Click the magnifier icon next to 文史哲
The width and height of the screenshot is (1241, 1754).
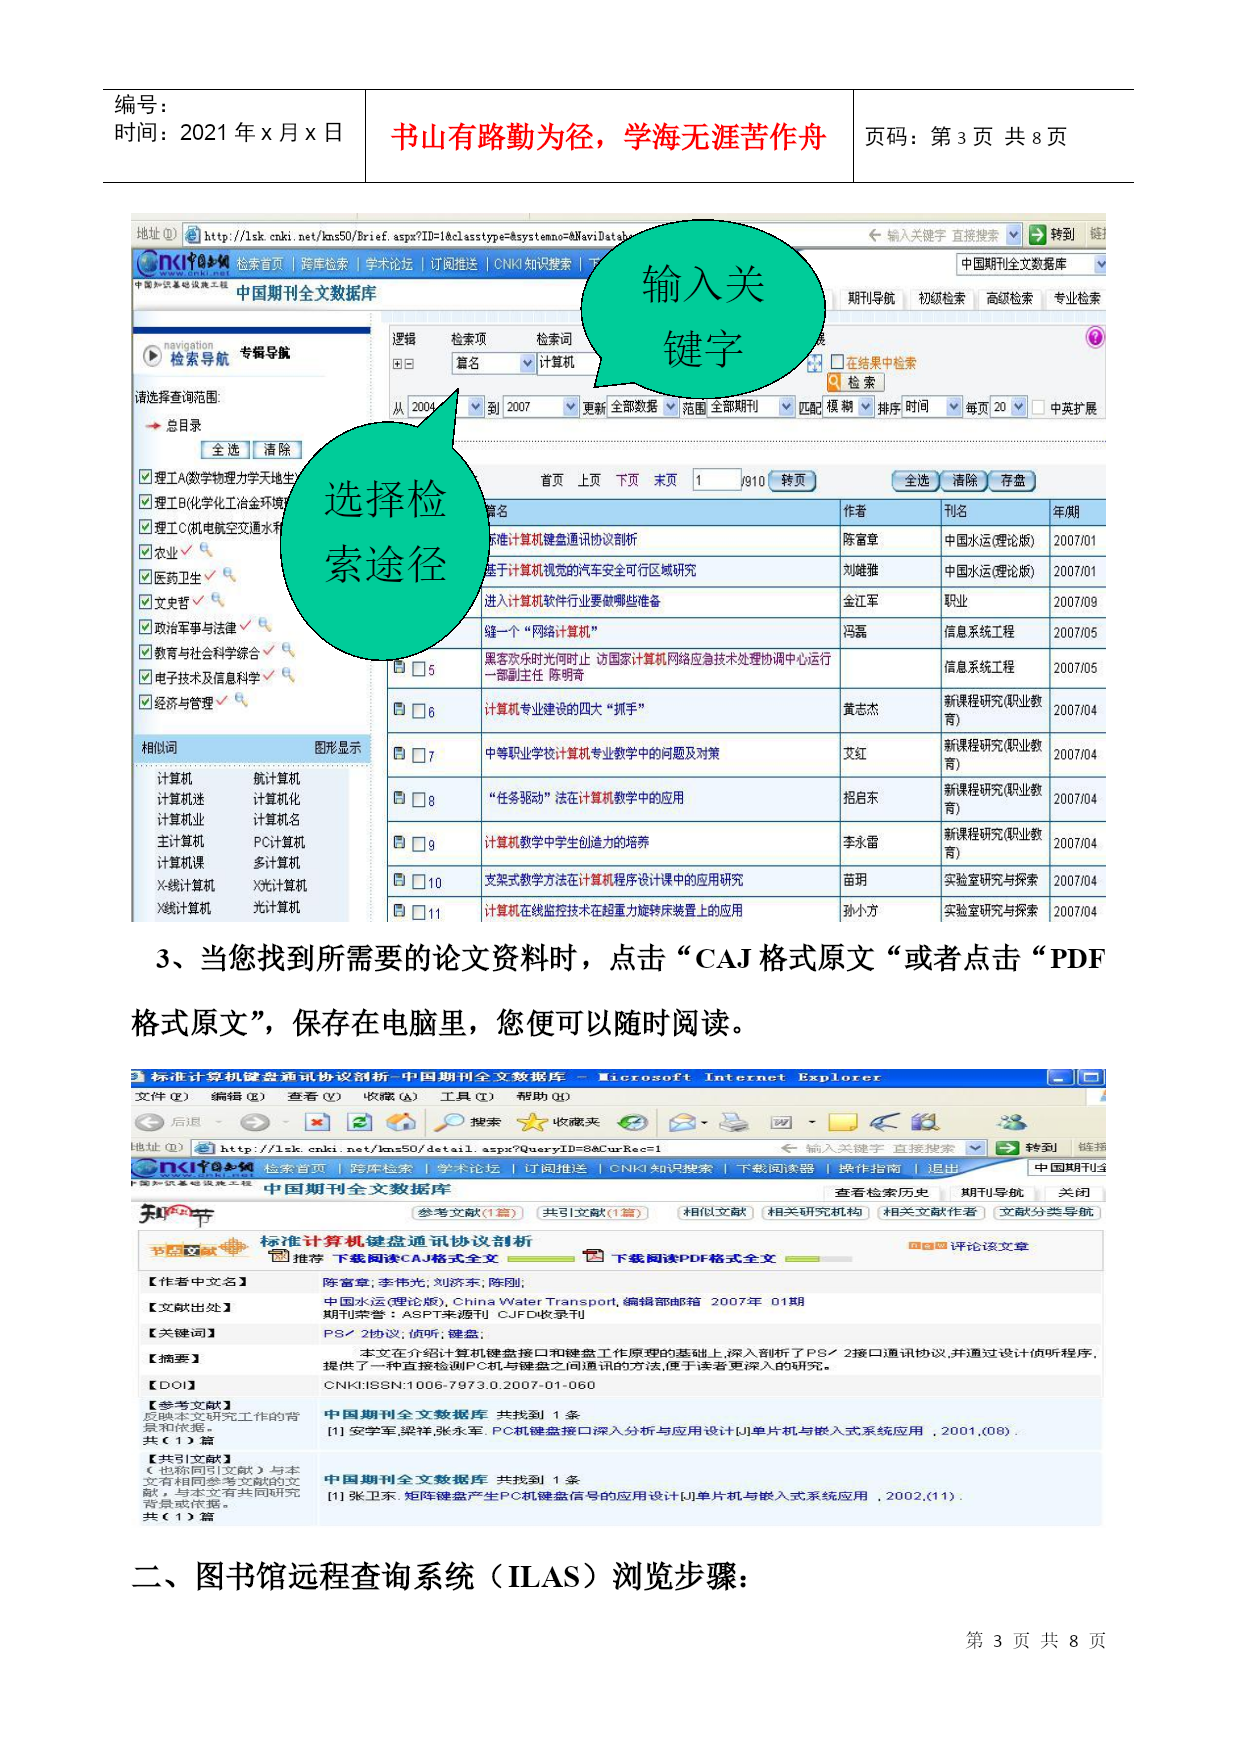coord(217,600)
